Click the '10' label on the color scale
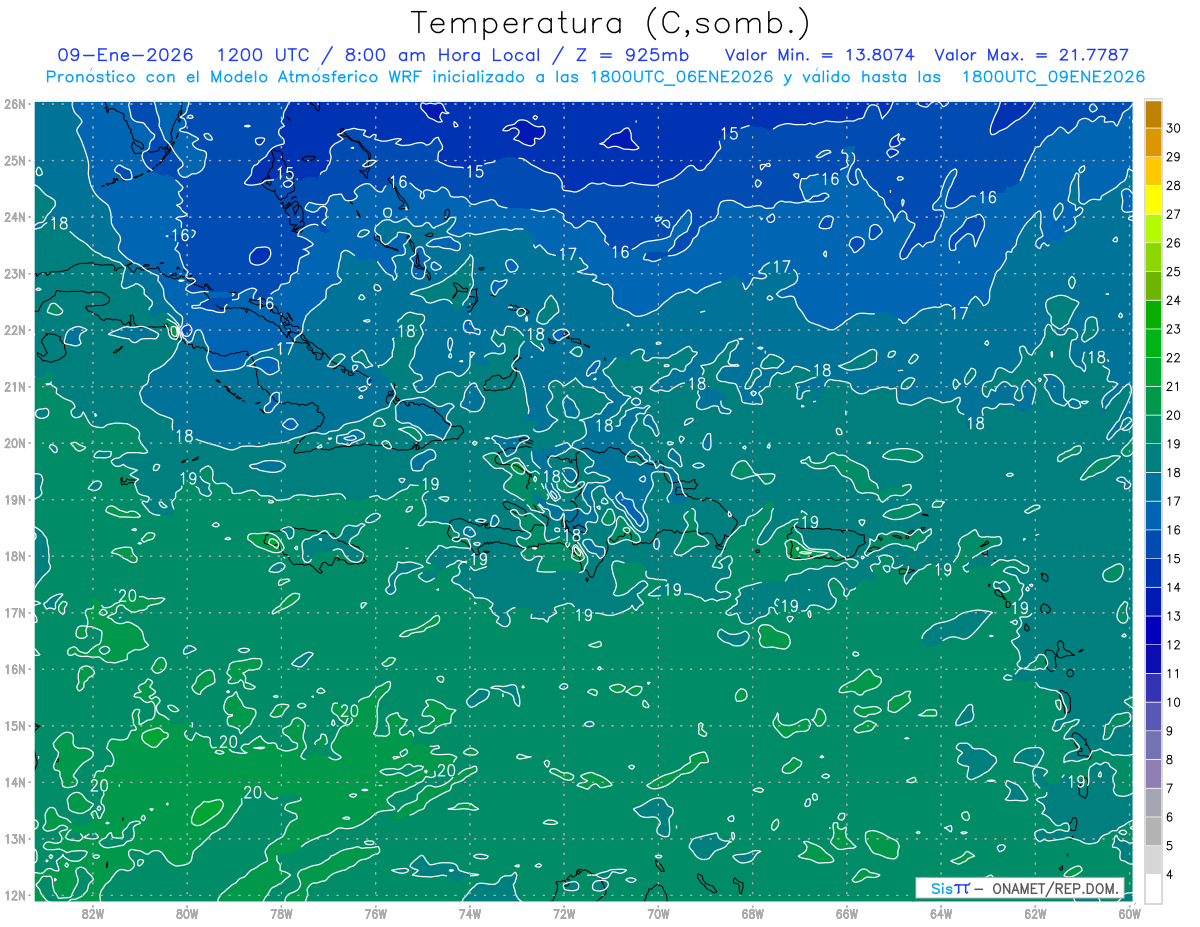The height and width of the screenshot is (927, 1200). coord(1174,702)
